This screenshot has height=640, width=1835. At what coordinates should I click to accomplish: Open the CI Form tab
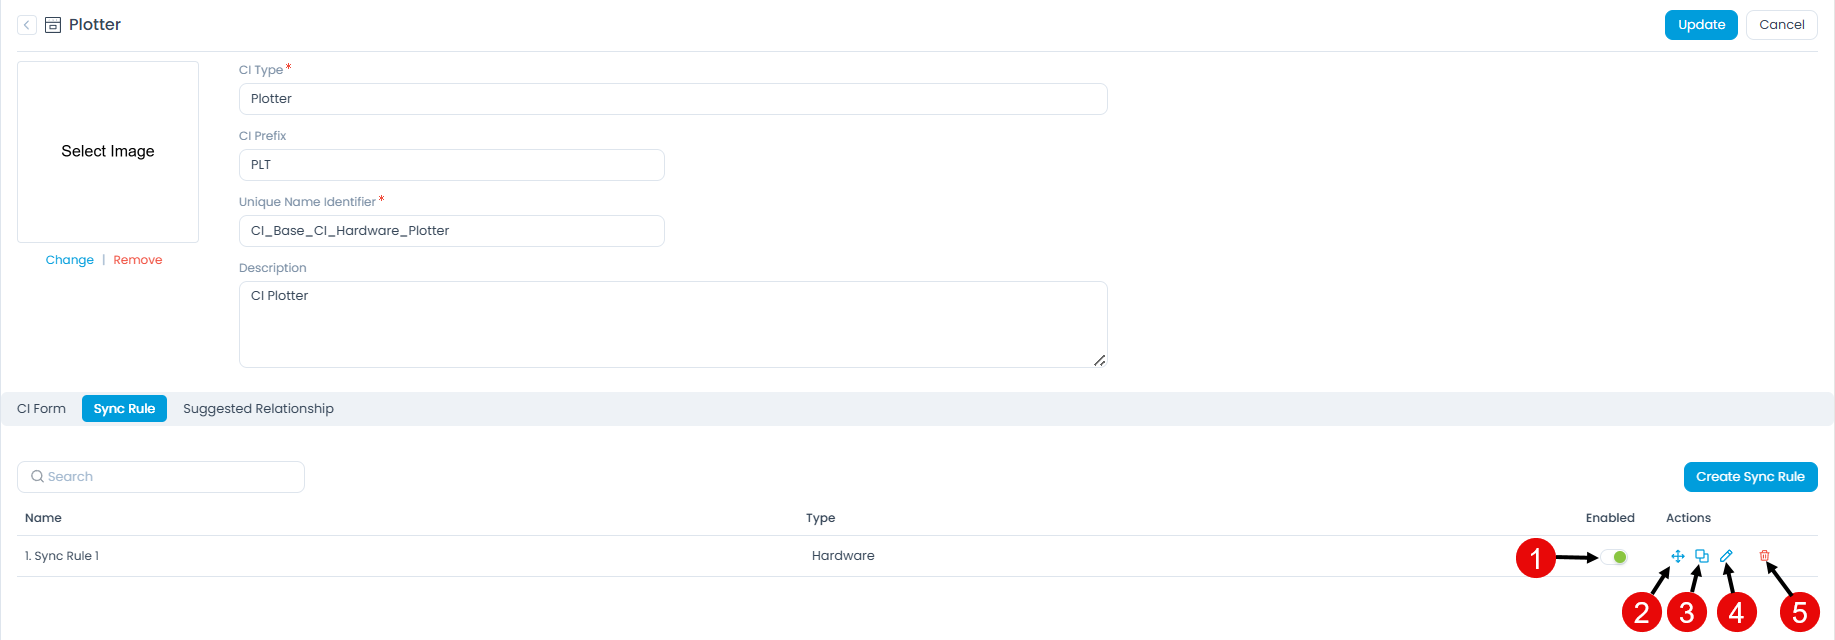click(41, 409)
